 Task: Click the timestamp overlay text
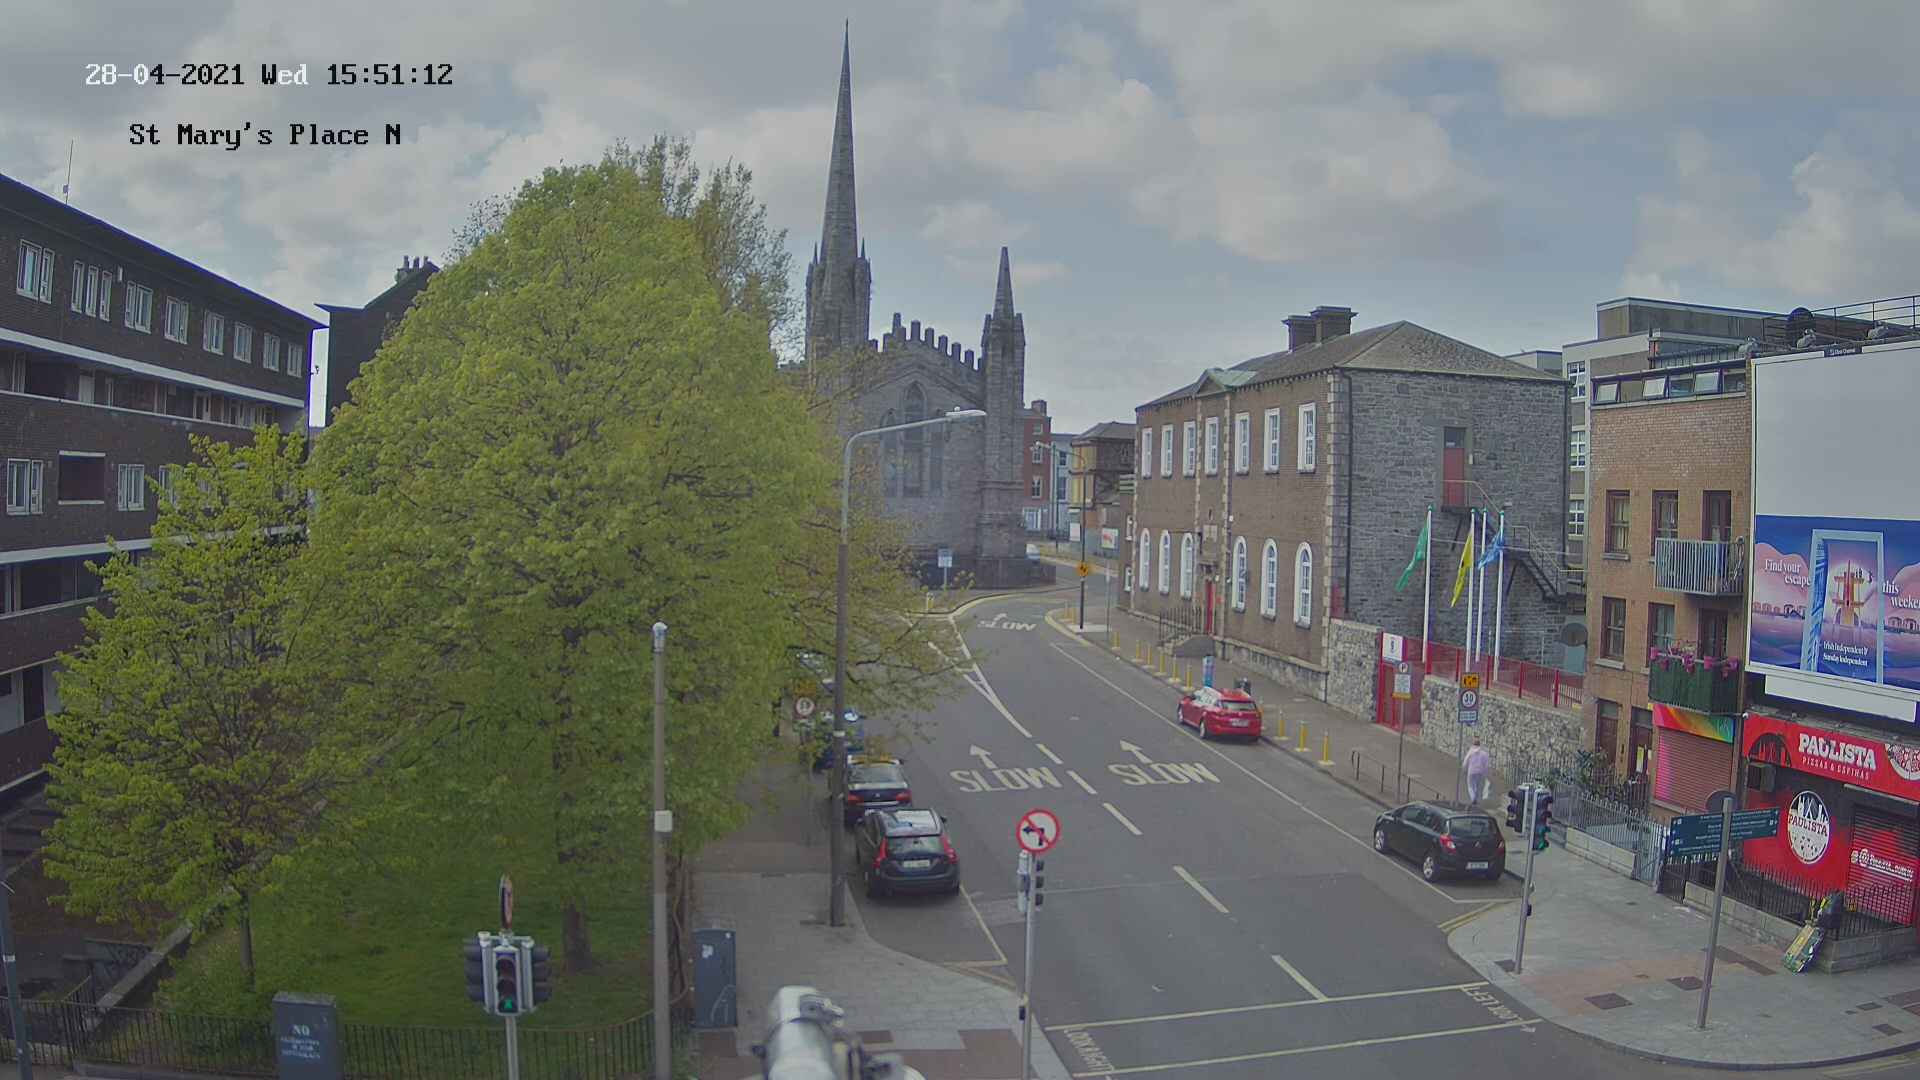[268, 75]
